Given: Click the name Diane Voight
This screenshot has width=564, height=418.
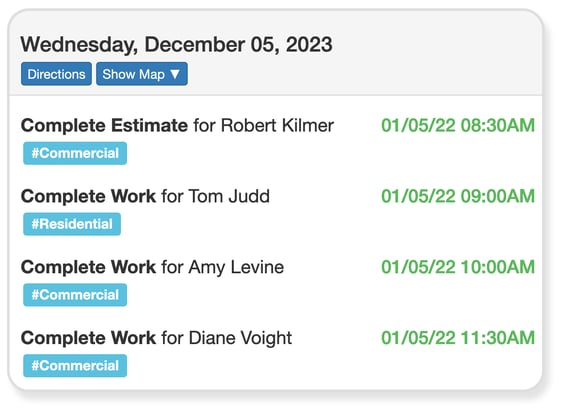Looking at the screenshot, I should [x=240, y=338].
